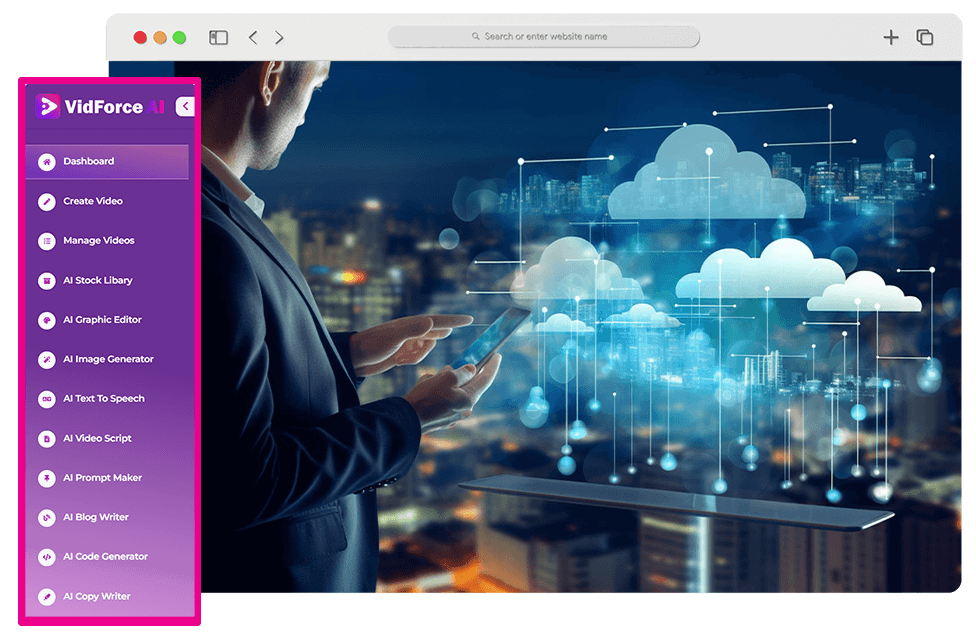Collapse the sidebar using the chevron button
976x642 pixels.
click(184, 106)
